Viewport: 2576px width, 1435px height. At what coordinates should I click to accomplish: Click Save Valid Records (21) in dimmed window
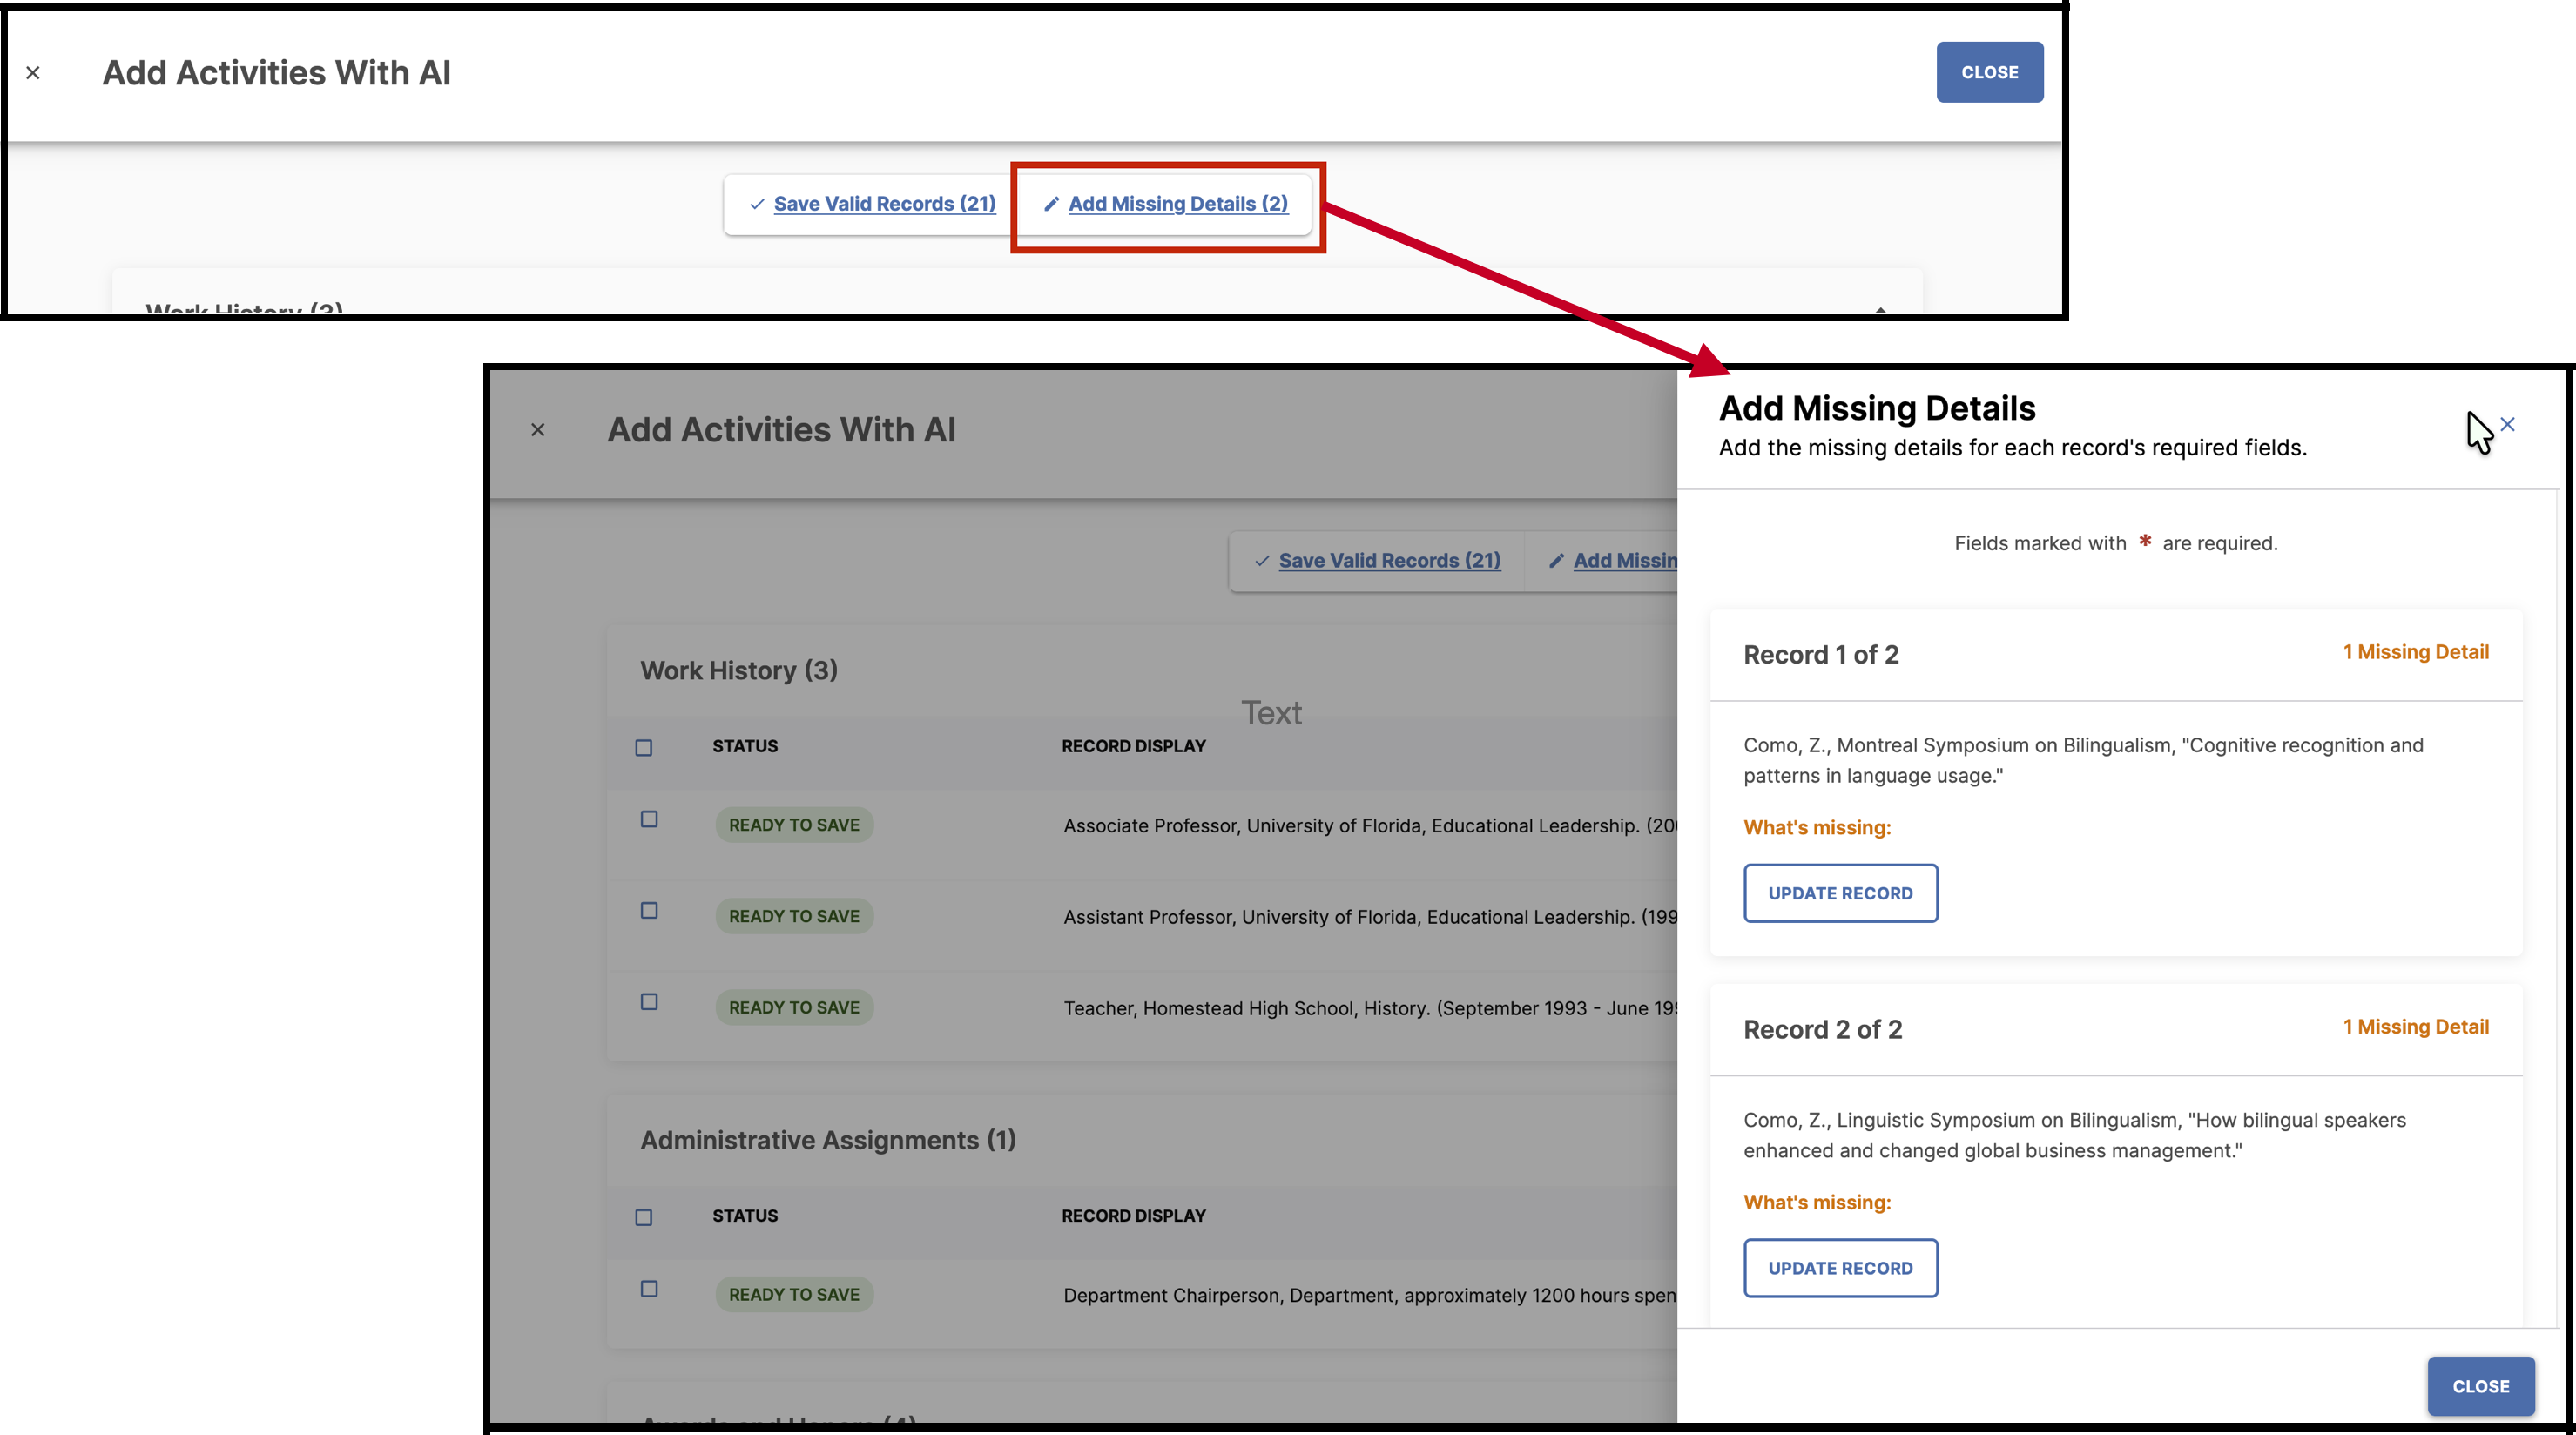[x=1389, y=561]
